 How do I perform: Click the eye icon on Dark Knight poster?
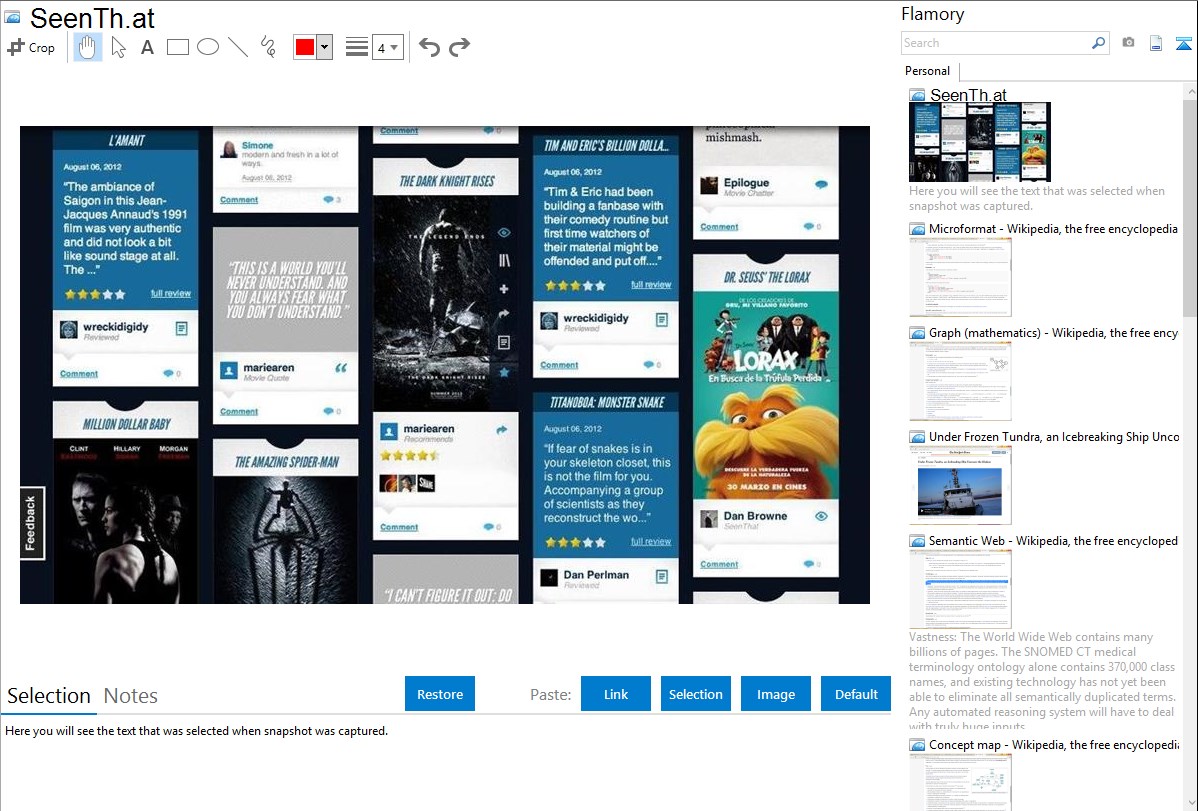[x=503, y=232]
